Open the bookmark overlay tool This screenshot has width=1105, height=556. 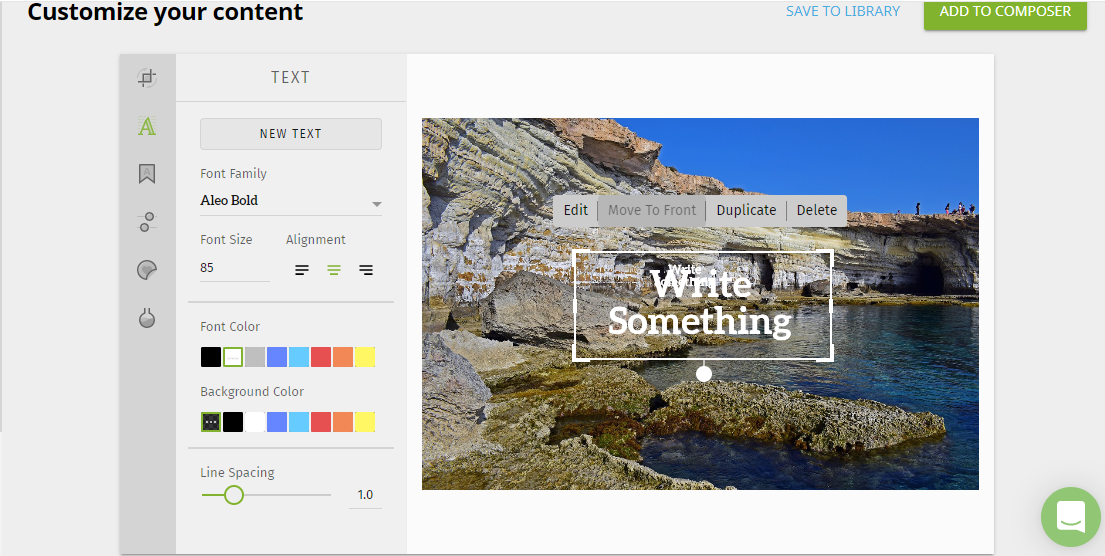click(x=147, y=174)
